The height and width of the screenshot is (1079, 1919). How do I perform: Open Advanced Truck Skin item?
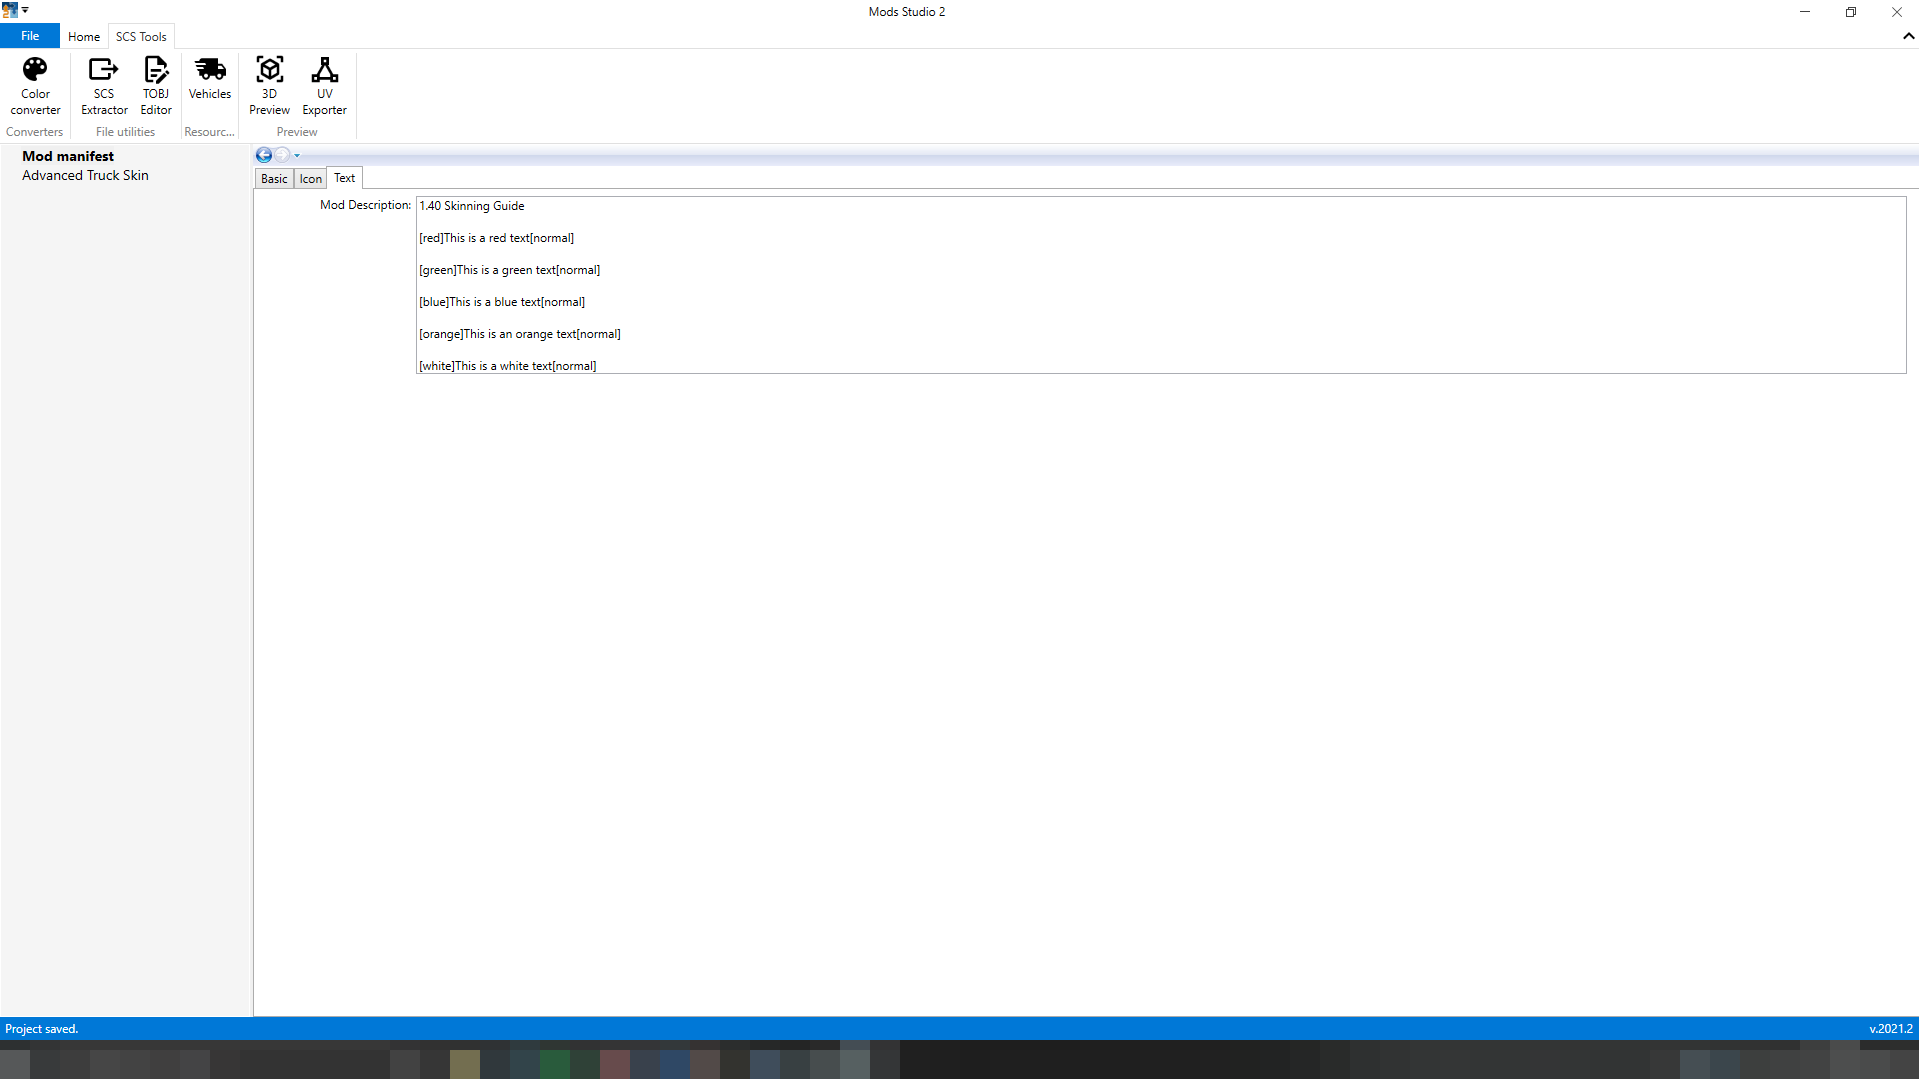coord(85,175)
